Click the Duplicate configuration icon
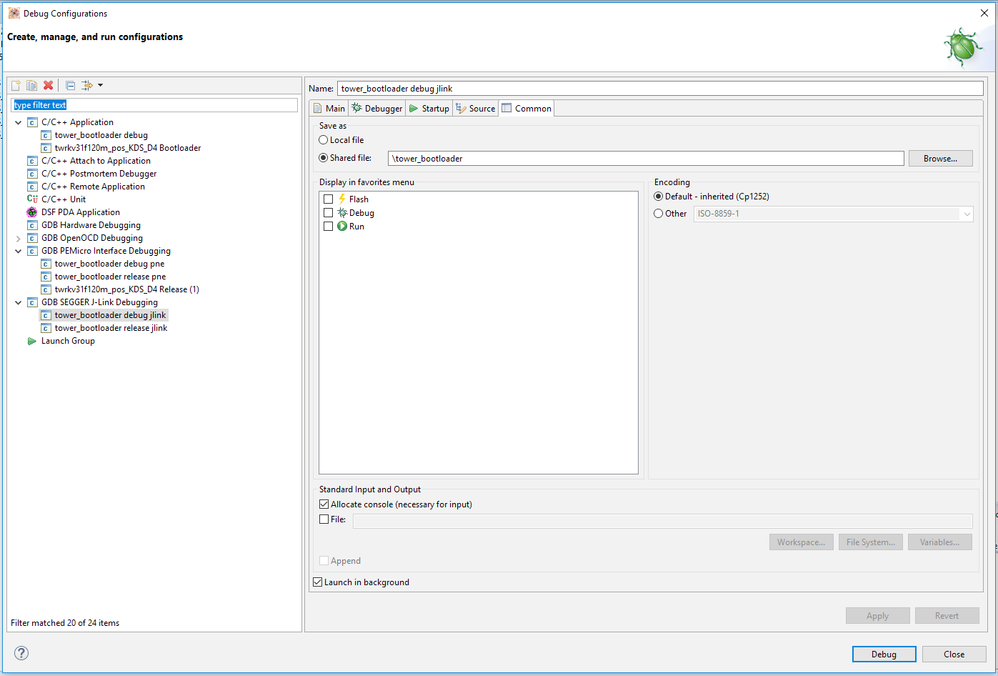This screenshot has width=998, height=676. [x=31, y=85]
